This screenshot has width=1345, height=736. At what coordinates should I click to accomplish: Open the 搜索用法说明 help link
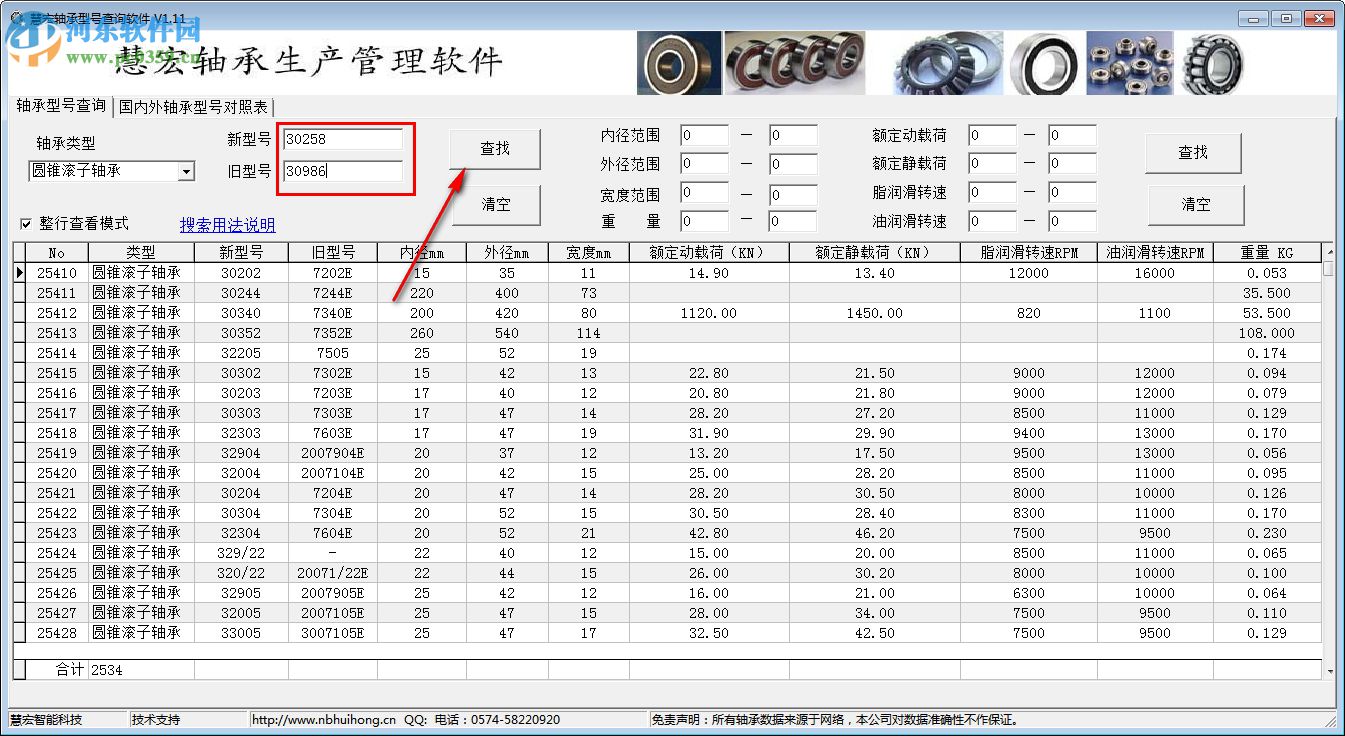tap(227, 225)
